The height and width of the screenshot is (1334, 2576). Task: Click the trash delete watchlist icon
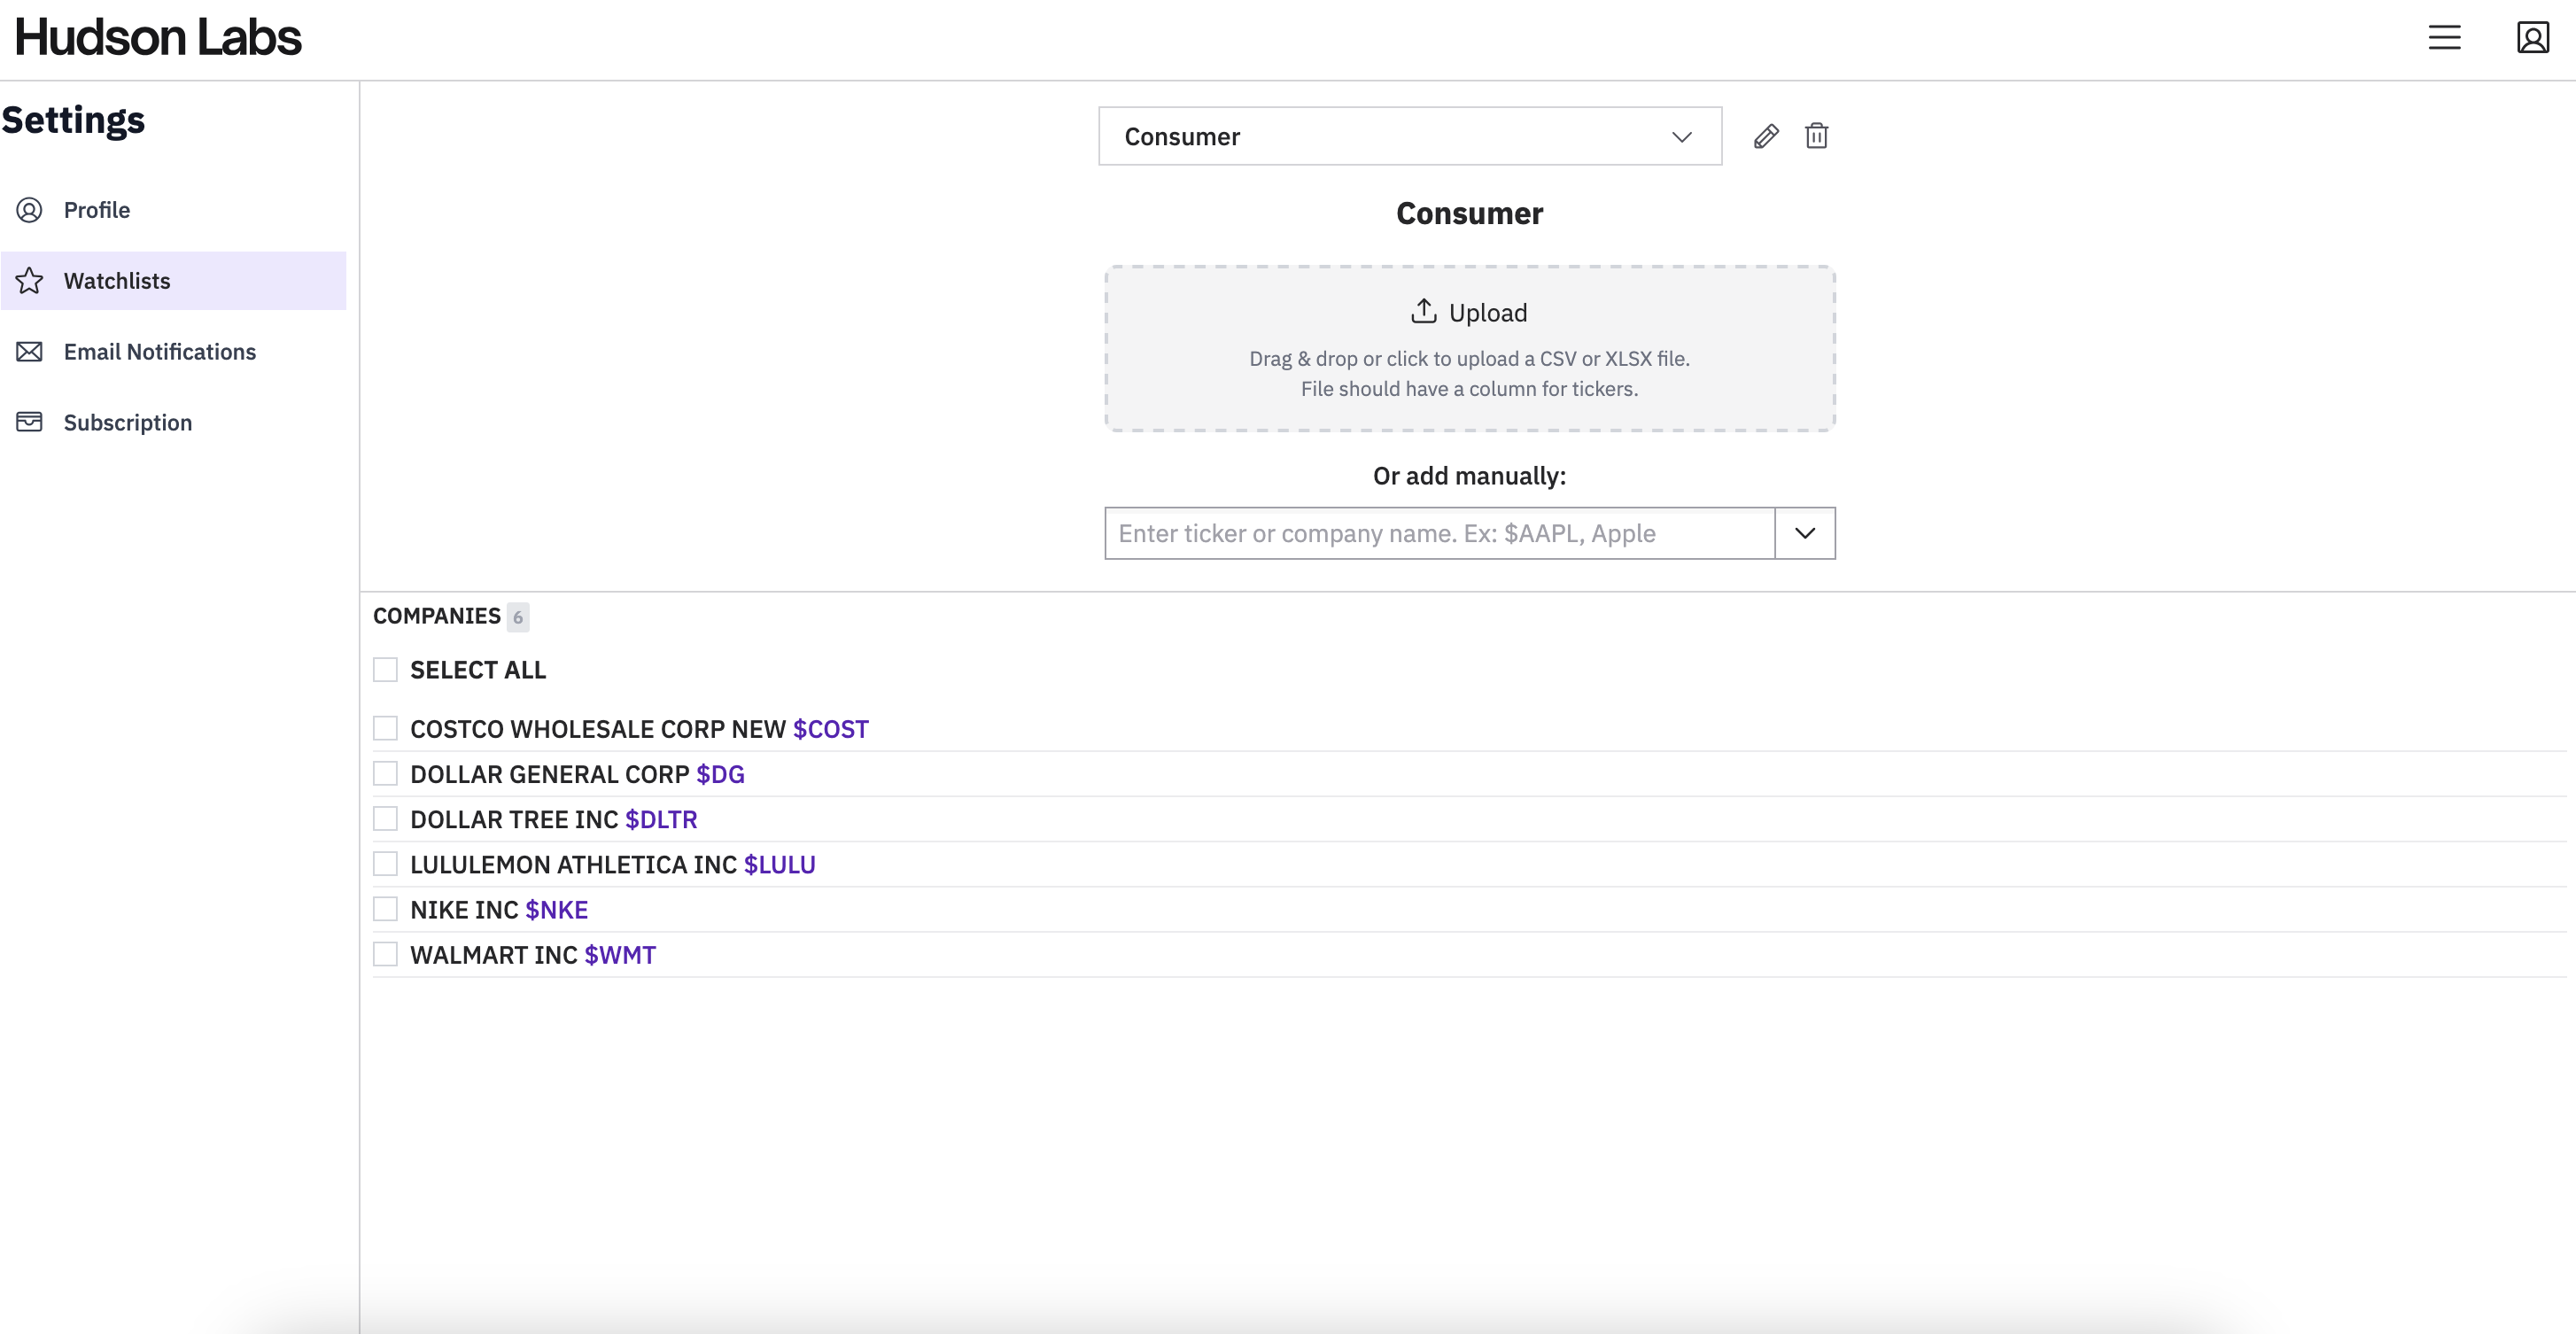pos(1816,136)
